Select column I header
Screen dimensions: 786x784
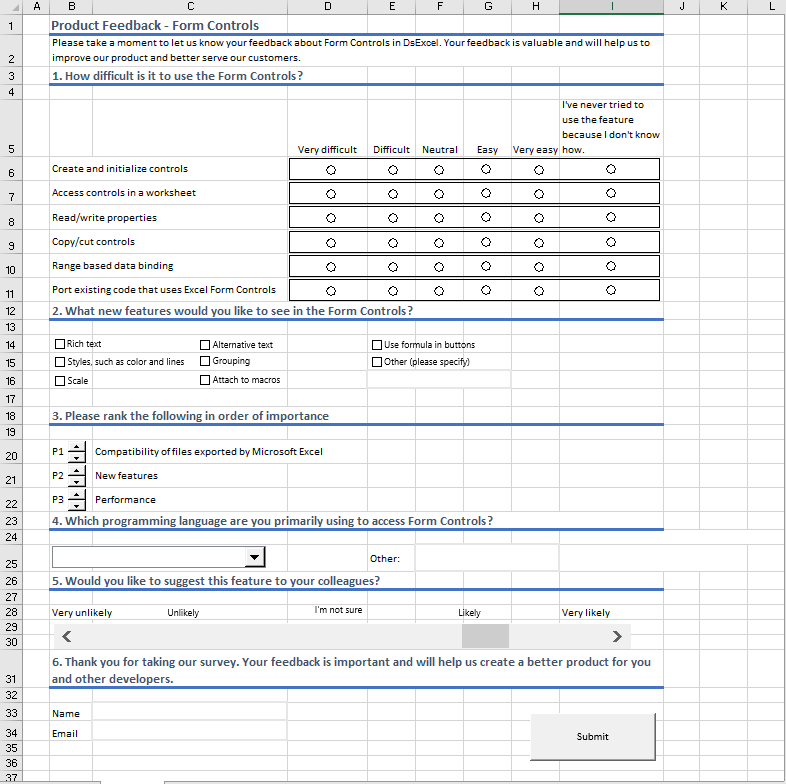pyautogui.click(x=612, y=7)
